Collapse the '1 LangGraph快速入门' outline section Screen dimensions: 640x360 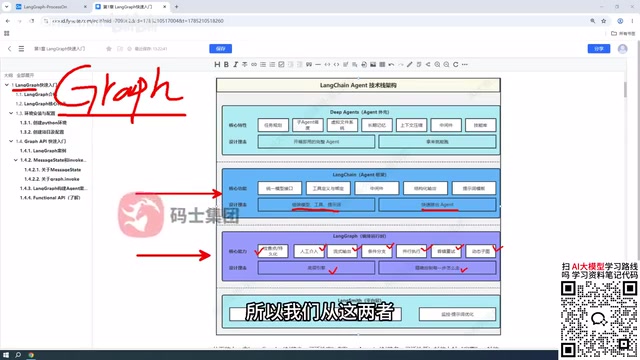[x=7, y=85]
